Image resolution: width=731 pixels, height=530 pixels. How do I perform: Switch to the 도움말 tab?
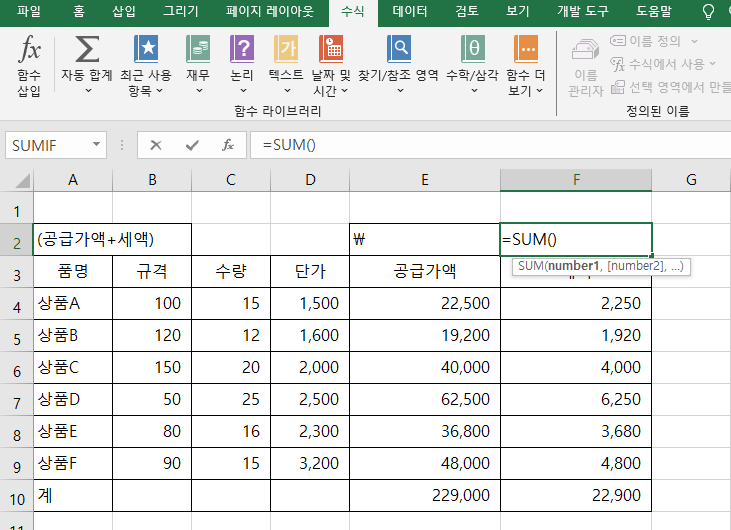click(654, 11)
